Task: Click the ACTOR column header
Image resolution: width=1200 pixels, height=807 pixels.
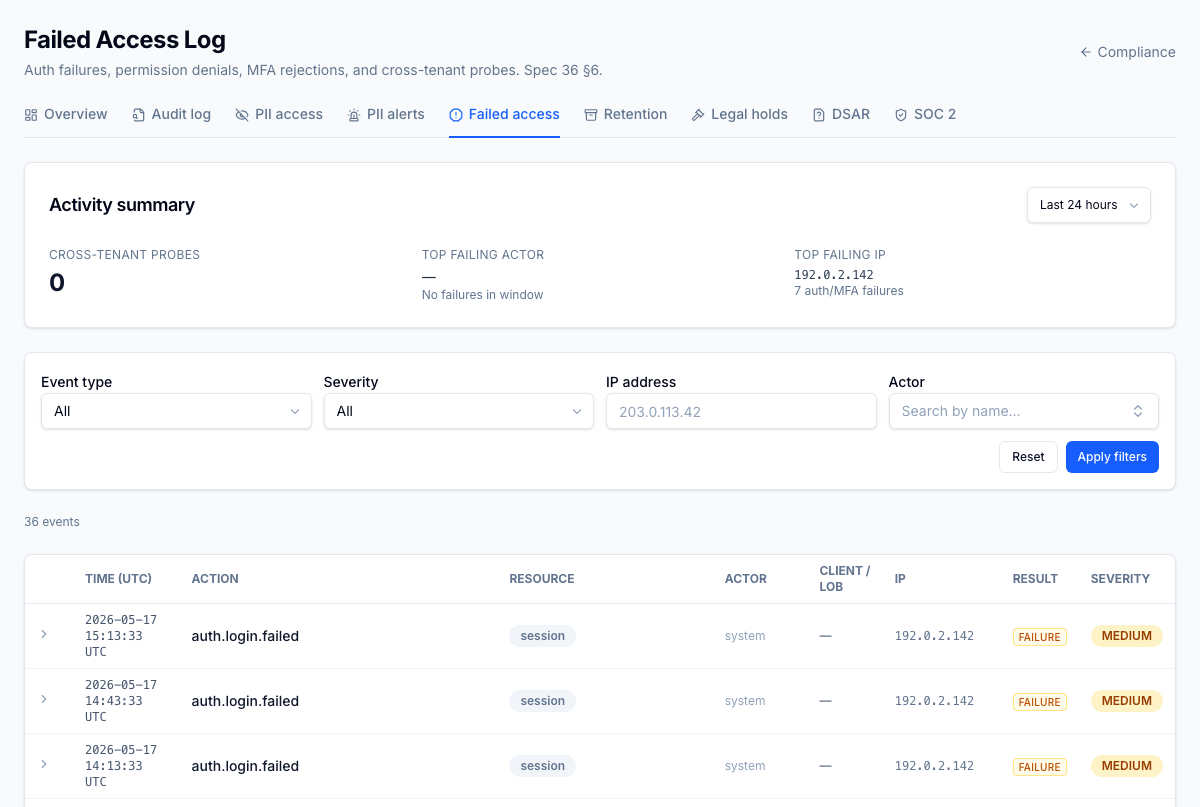Action: pos(746,579)
